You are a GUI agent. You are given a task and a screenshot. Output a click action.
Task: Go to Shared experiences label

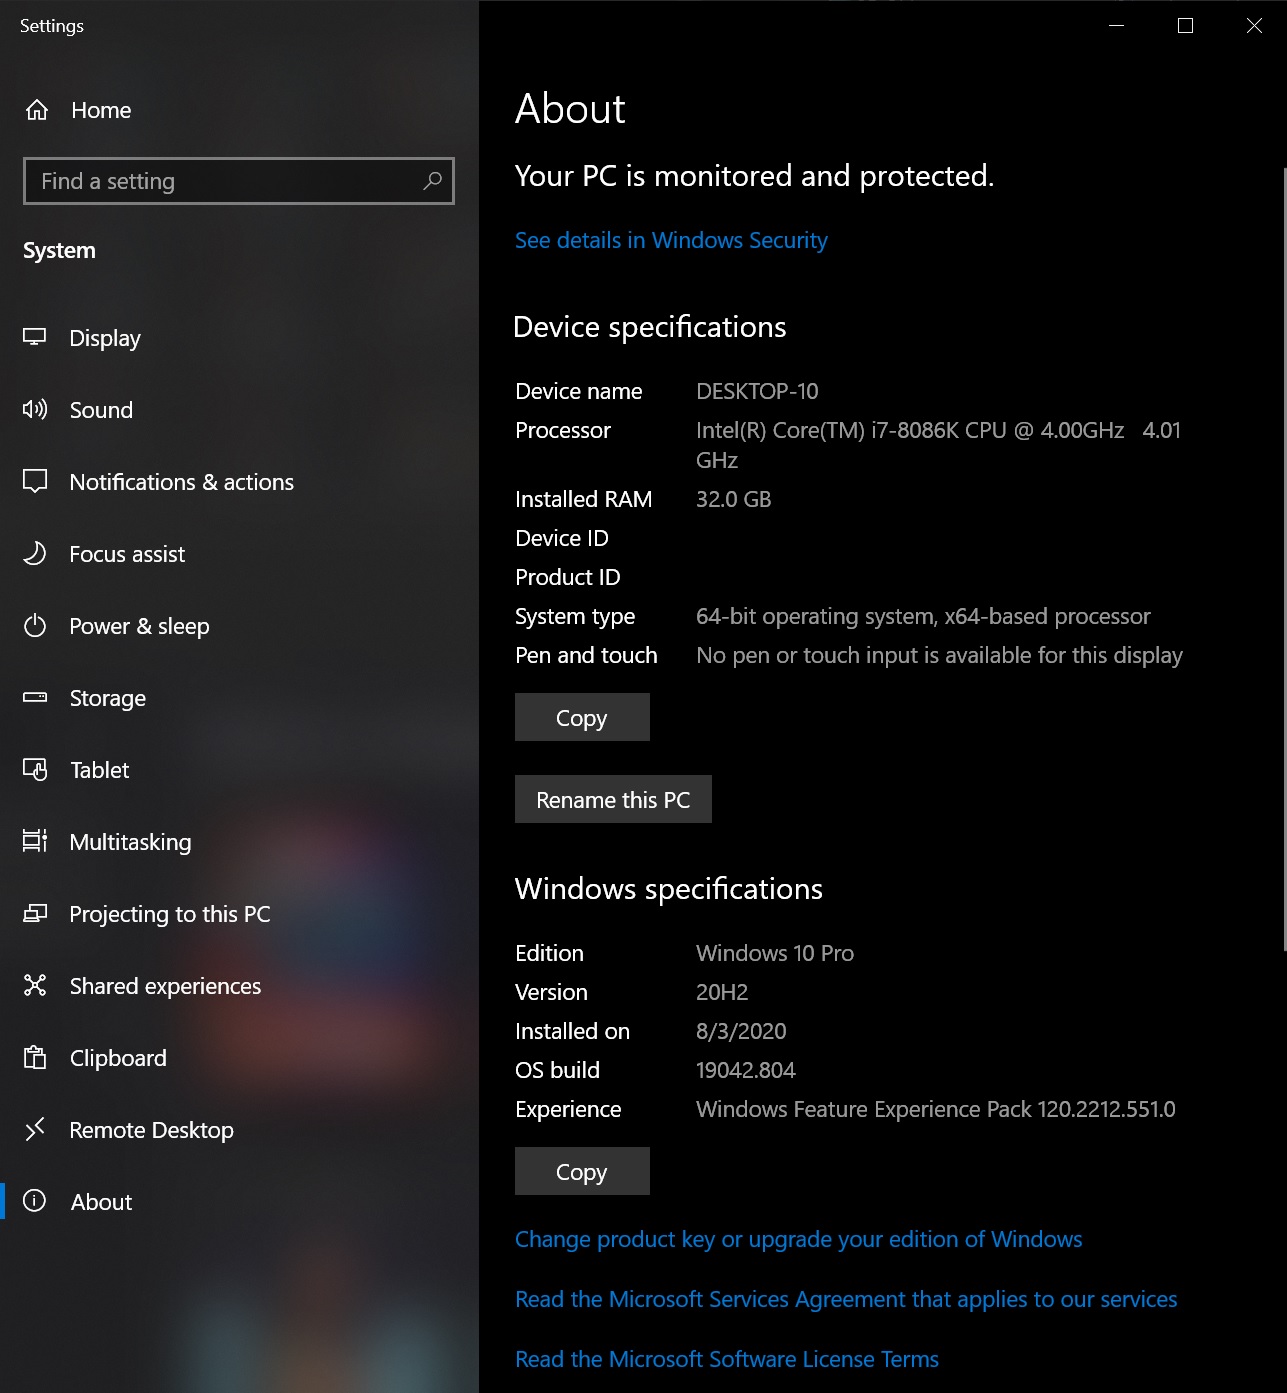point(165,986)
